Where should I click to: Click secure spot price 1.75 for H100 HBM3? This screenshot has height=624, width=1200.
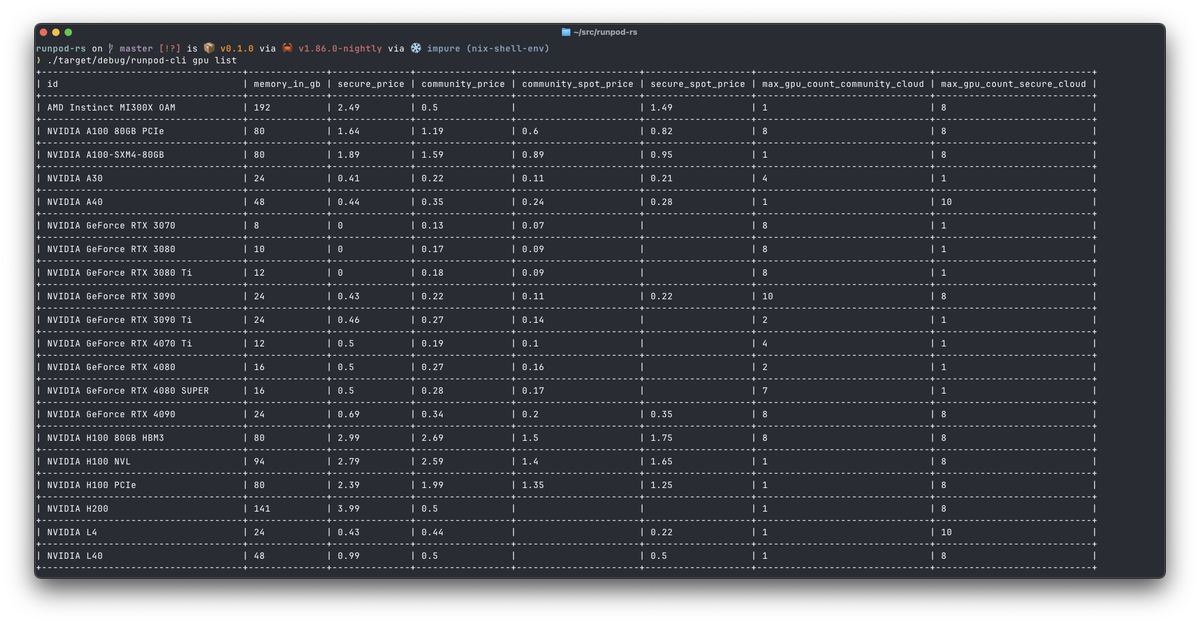[x=661, y=438]
